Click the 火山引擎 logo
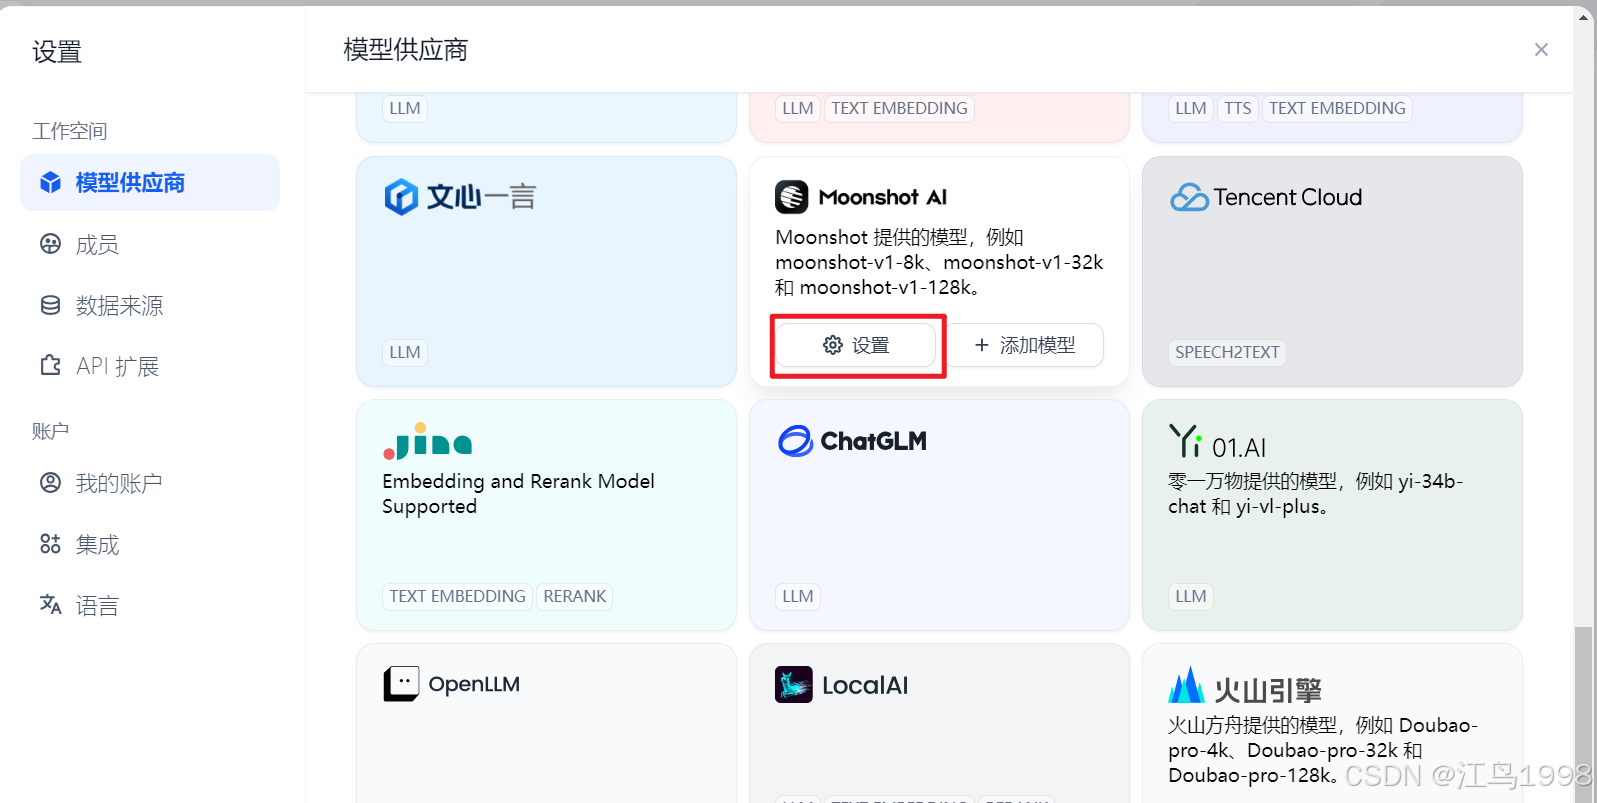This screenshot has width=1597, height=803. 1245,686
